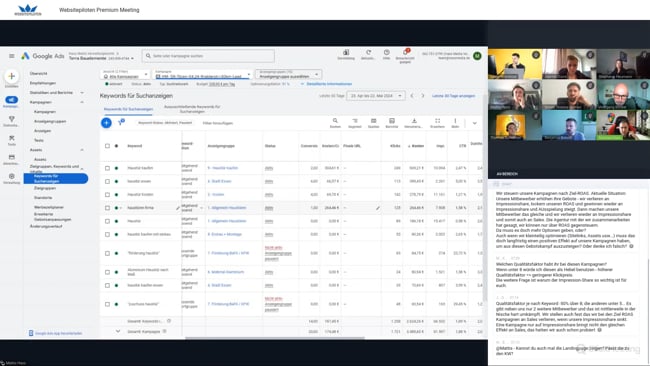Open the trophy icon in sidebar
Screen dimensions: 650x366
pos(12,119)
